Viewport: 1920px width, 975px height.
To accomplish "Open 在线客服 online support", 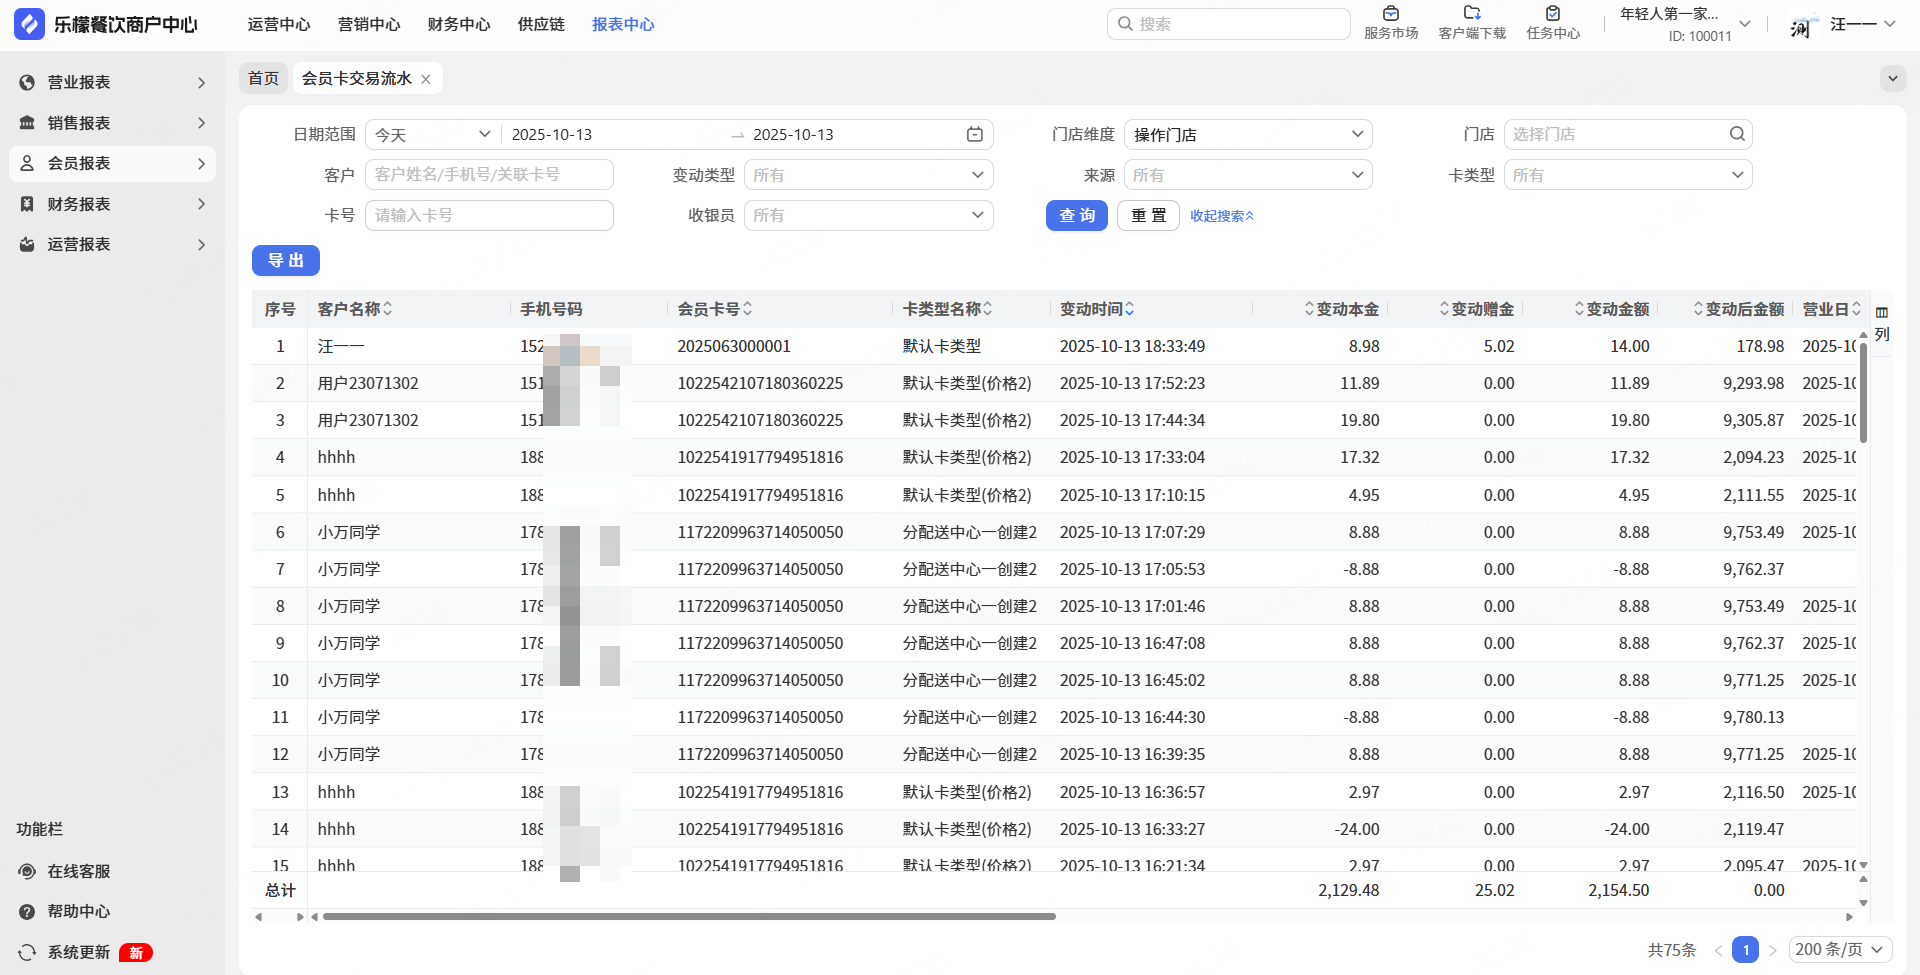I will (x=78, y=871).
